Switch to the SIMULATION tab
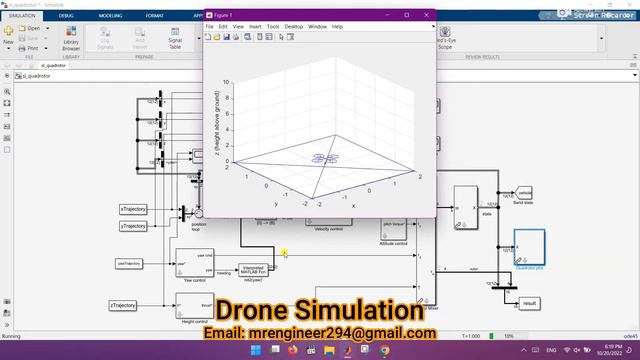 [x=22, y=16]
